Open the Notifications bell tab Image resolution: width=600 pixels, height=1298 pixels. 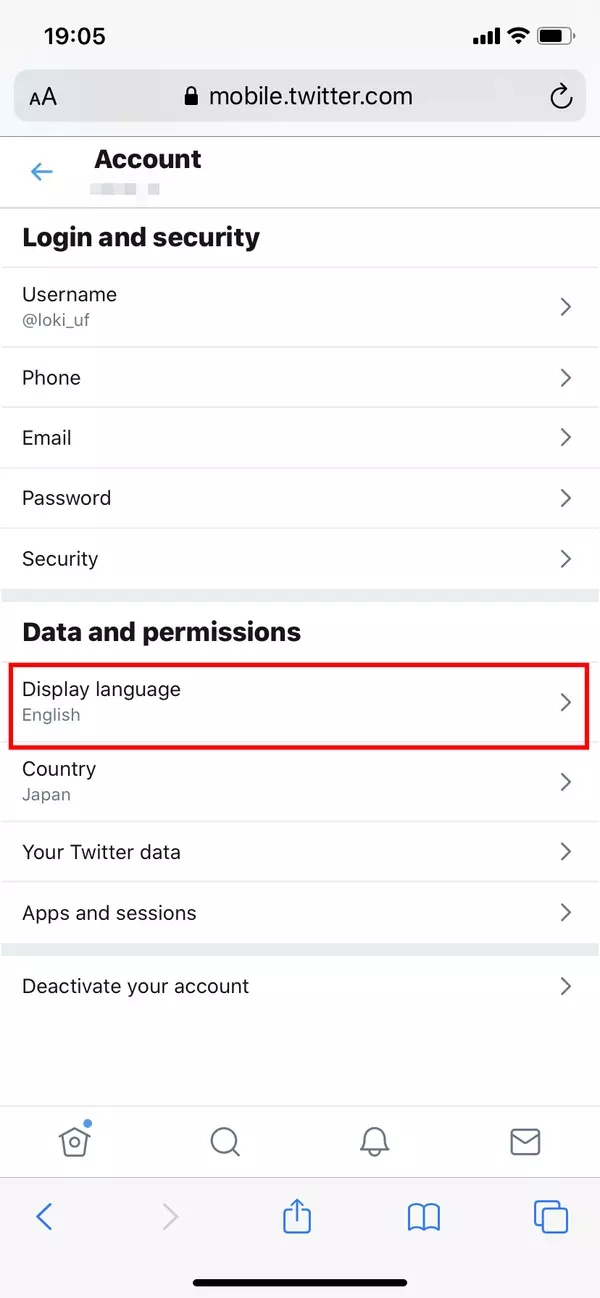pyautogui.click(x=375, y=1141)
